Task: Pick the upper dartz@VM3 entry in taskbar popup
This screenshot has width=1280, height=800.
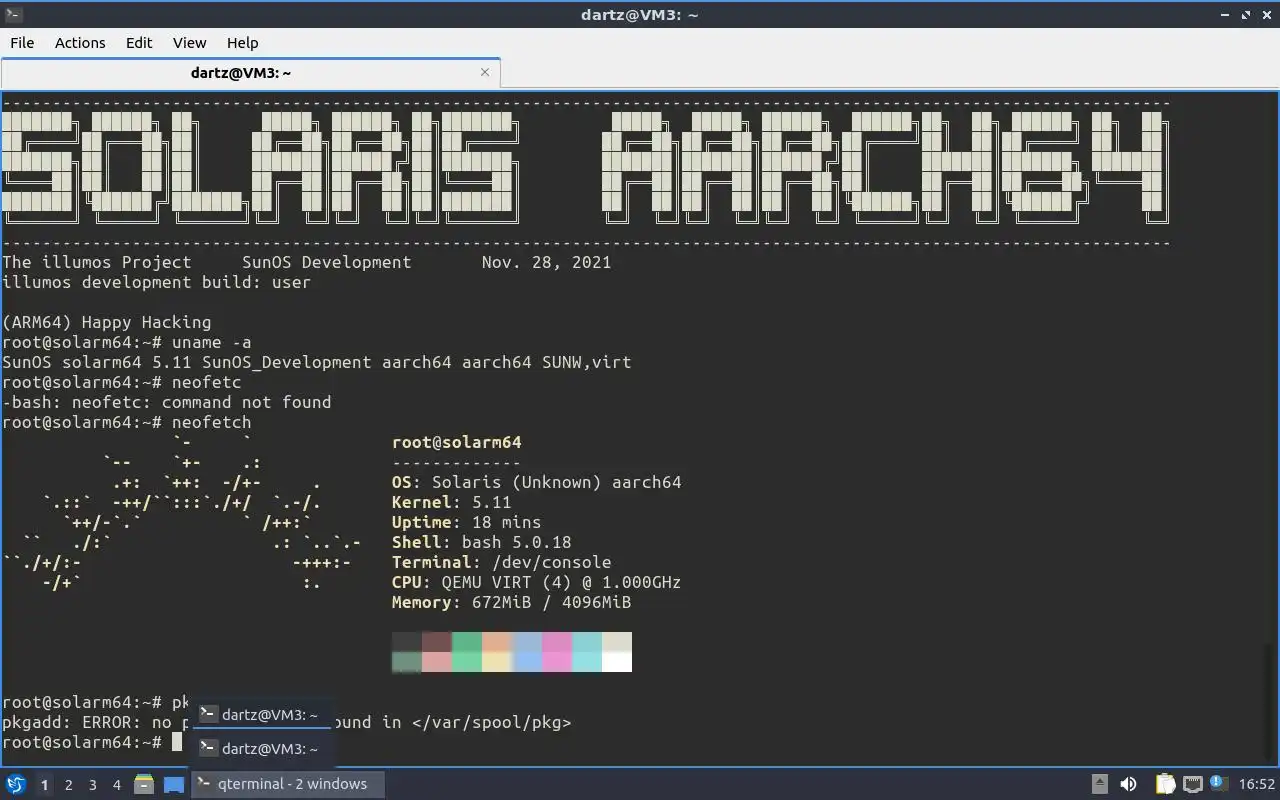Action: click(x=261, y=714)
